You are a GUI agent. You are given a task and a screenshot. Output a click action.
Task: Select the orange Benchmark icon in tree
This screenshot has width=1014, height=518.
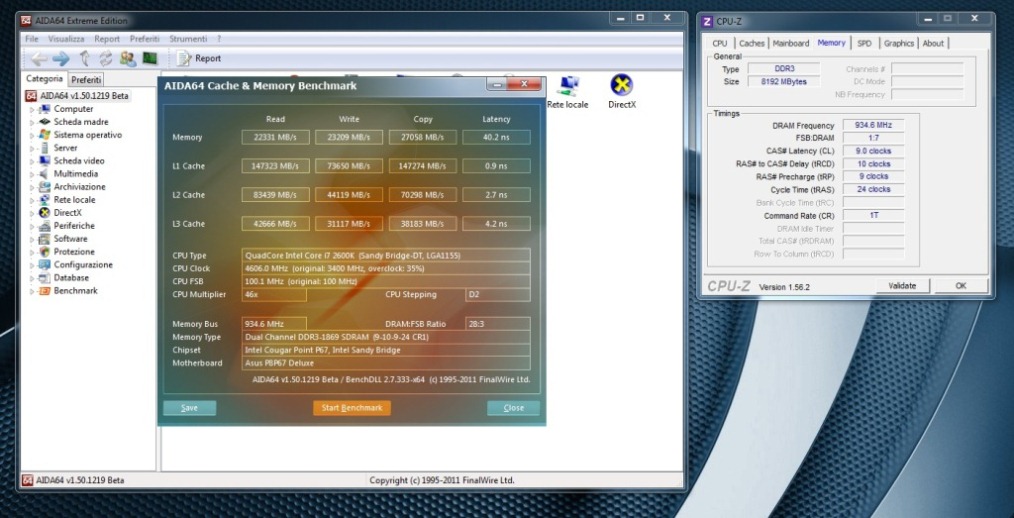click(x=44, y=291)
